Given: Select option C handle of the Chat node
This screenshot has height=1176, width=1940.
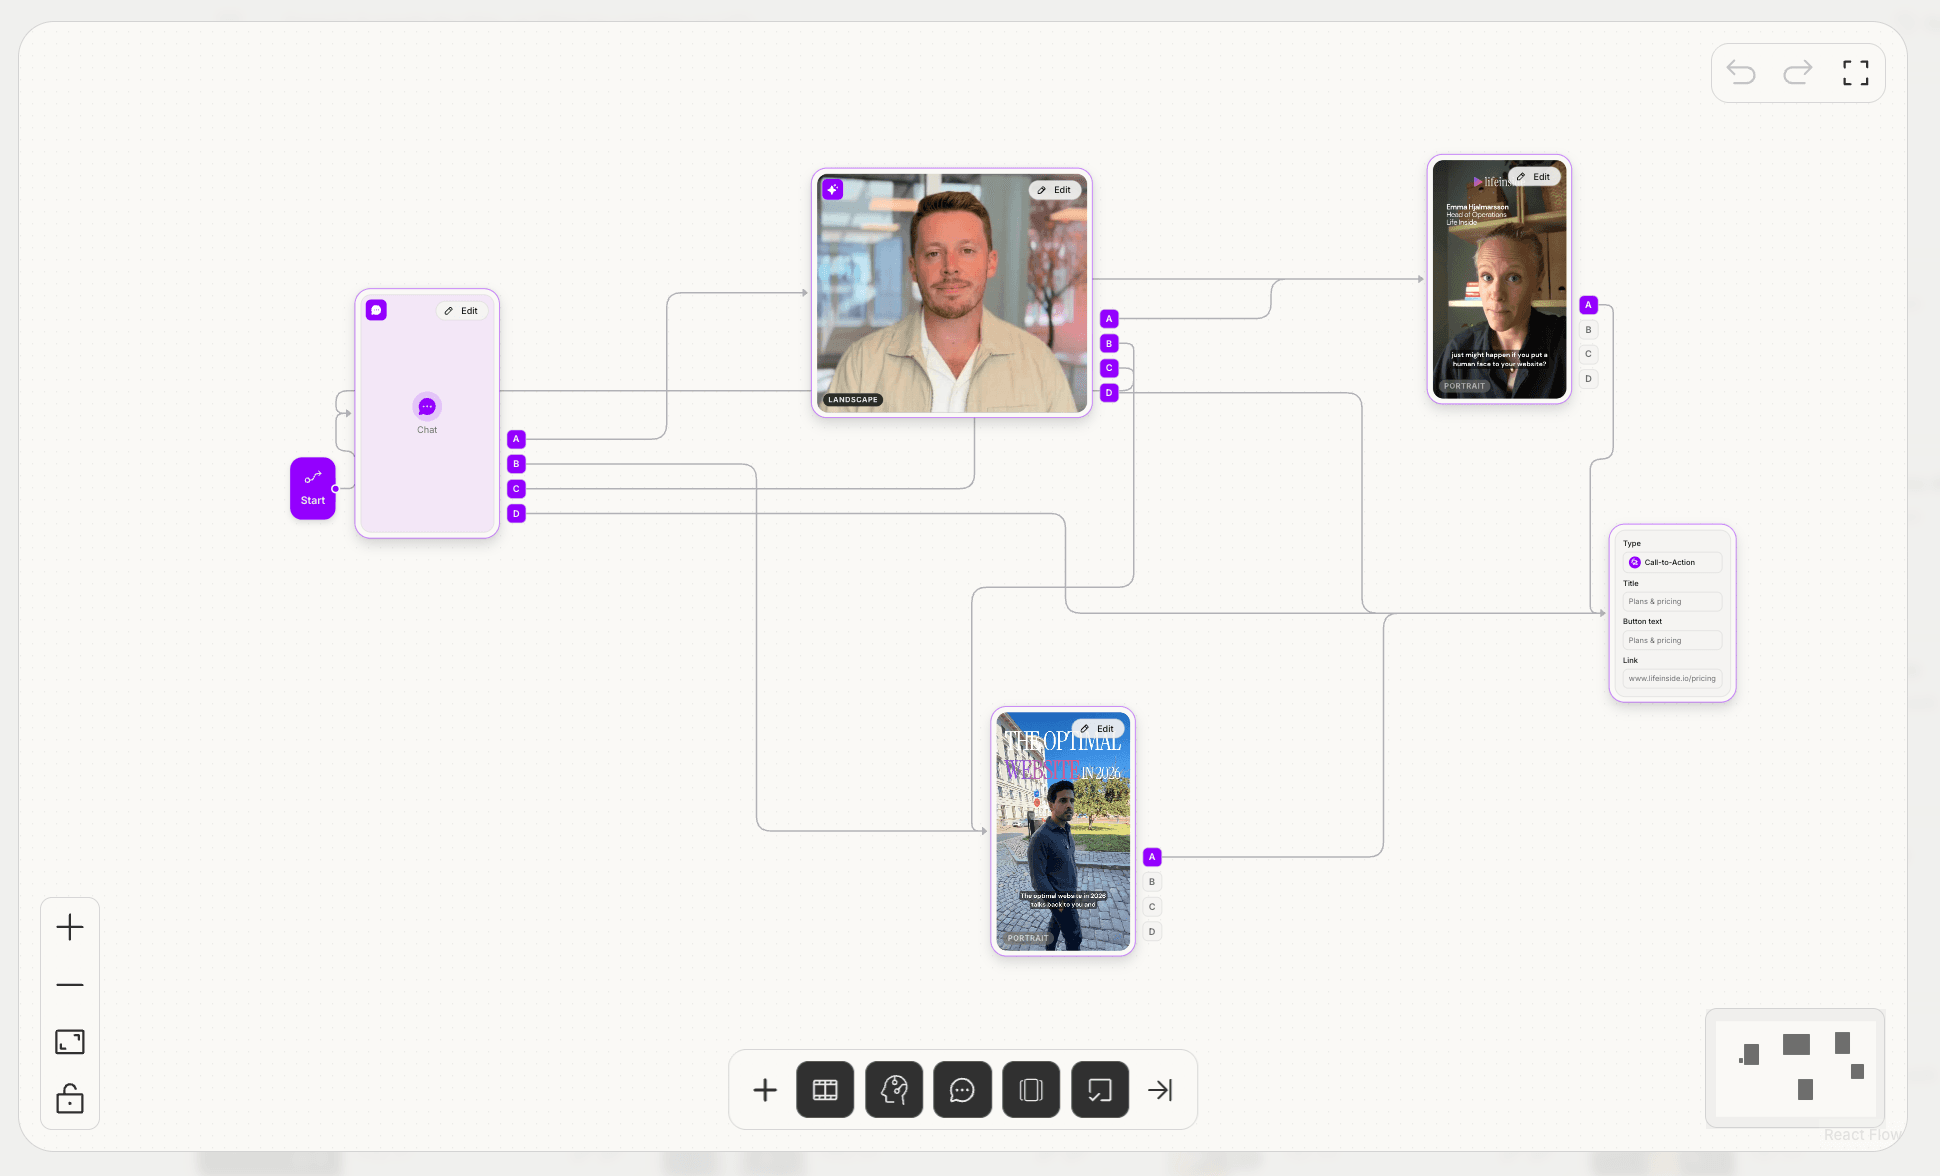Looking at the screenshot, I should 516,489.
